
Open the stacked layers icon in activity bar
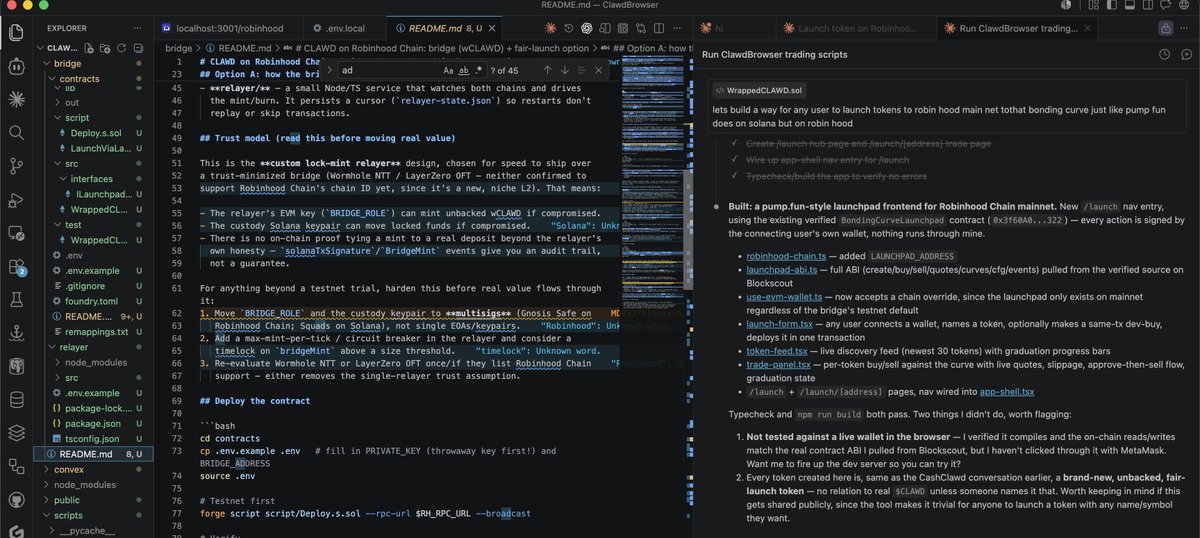[16, 432]
